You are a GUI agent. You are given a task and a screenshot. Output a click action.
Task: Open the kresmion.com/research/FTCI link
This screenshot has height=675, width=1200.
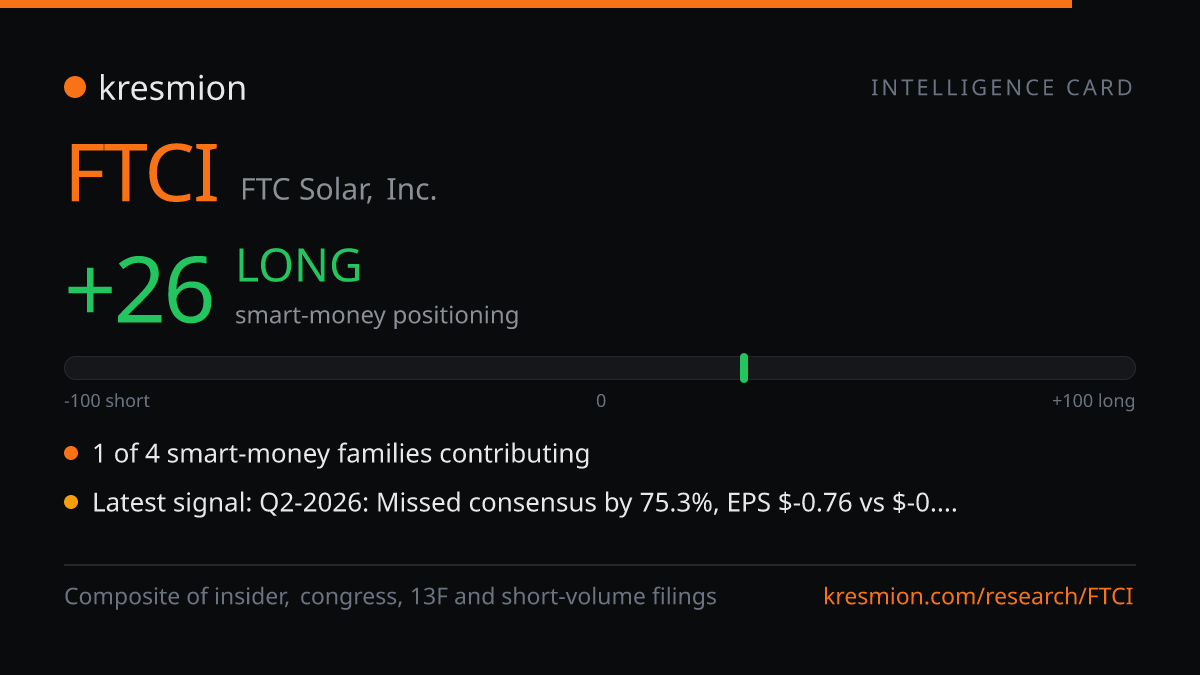[x=979, y=597]
